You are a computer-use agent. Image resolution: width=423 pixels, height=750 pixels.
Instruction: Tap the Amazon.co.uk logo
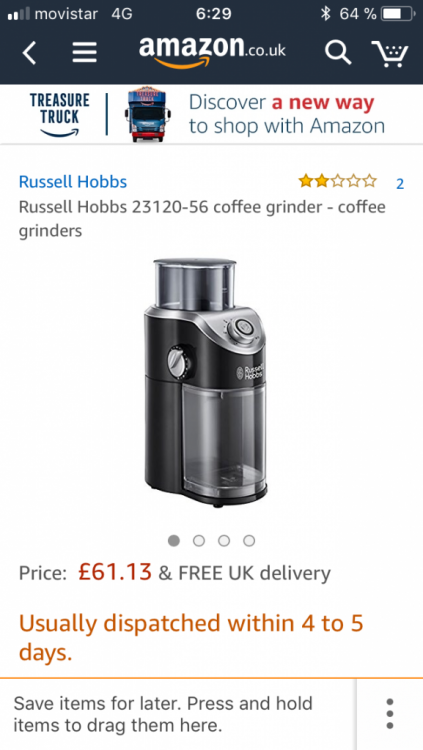pyautogui.click(x=212, y=52)
